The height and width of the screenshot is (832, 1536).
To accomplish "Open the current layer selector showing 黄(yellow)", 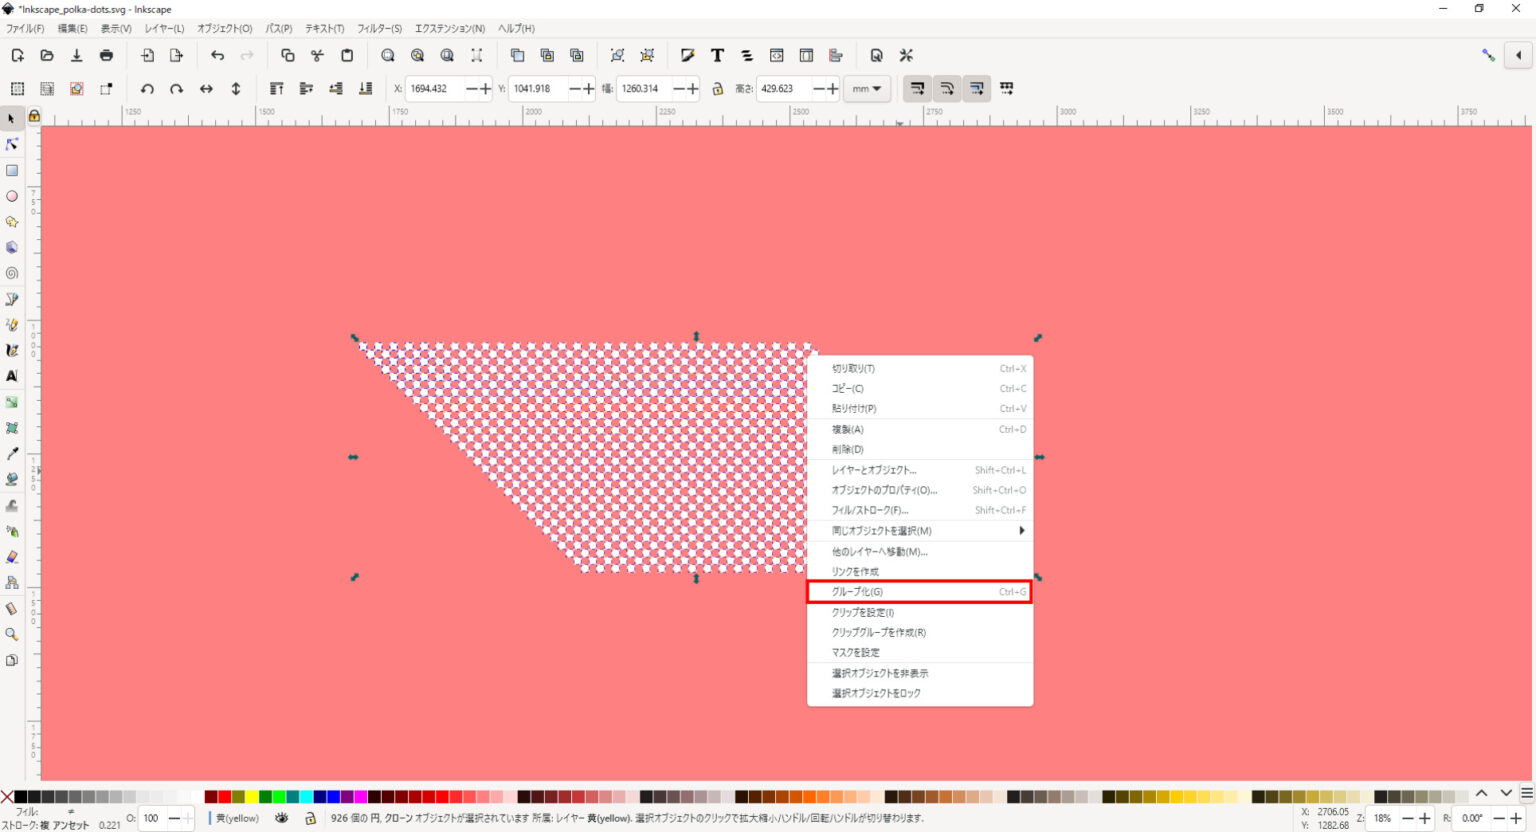I will coord(237,818).
